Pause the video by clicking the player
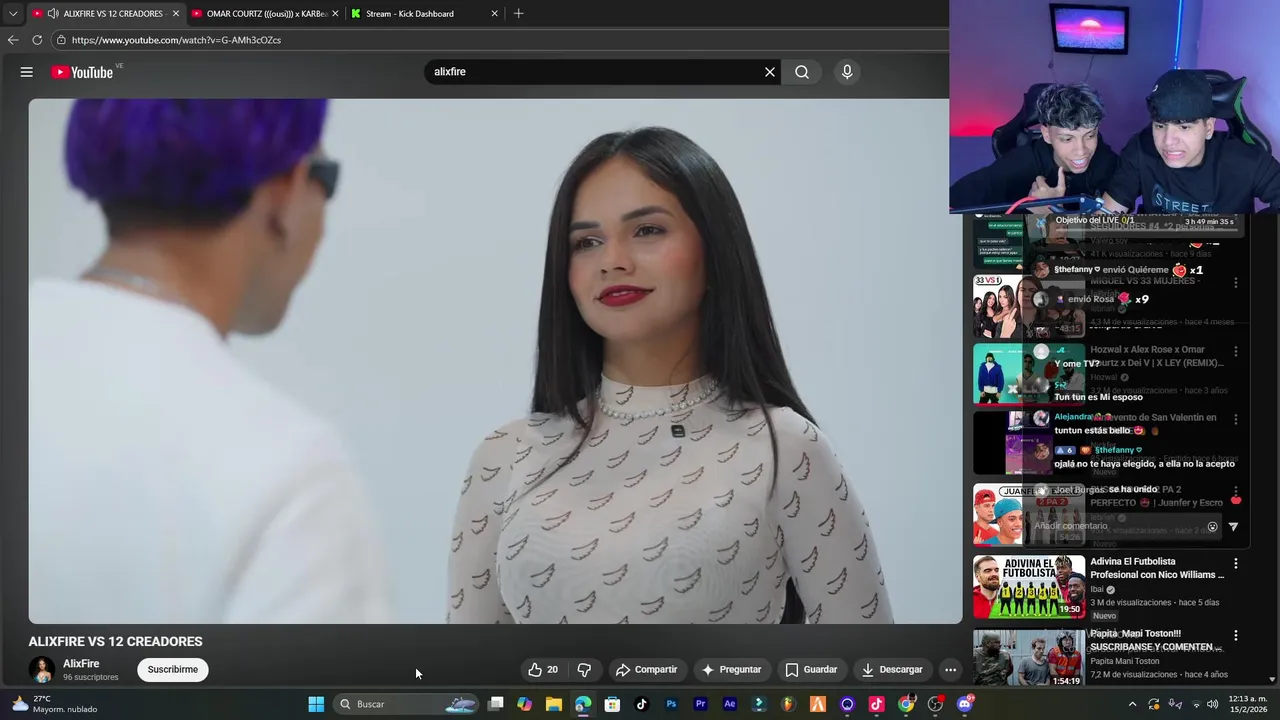Image resolution: width=1280 pixels, height=720 pixels. coord(495,360)
